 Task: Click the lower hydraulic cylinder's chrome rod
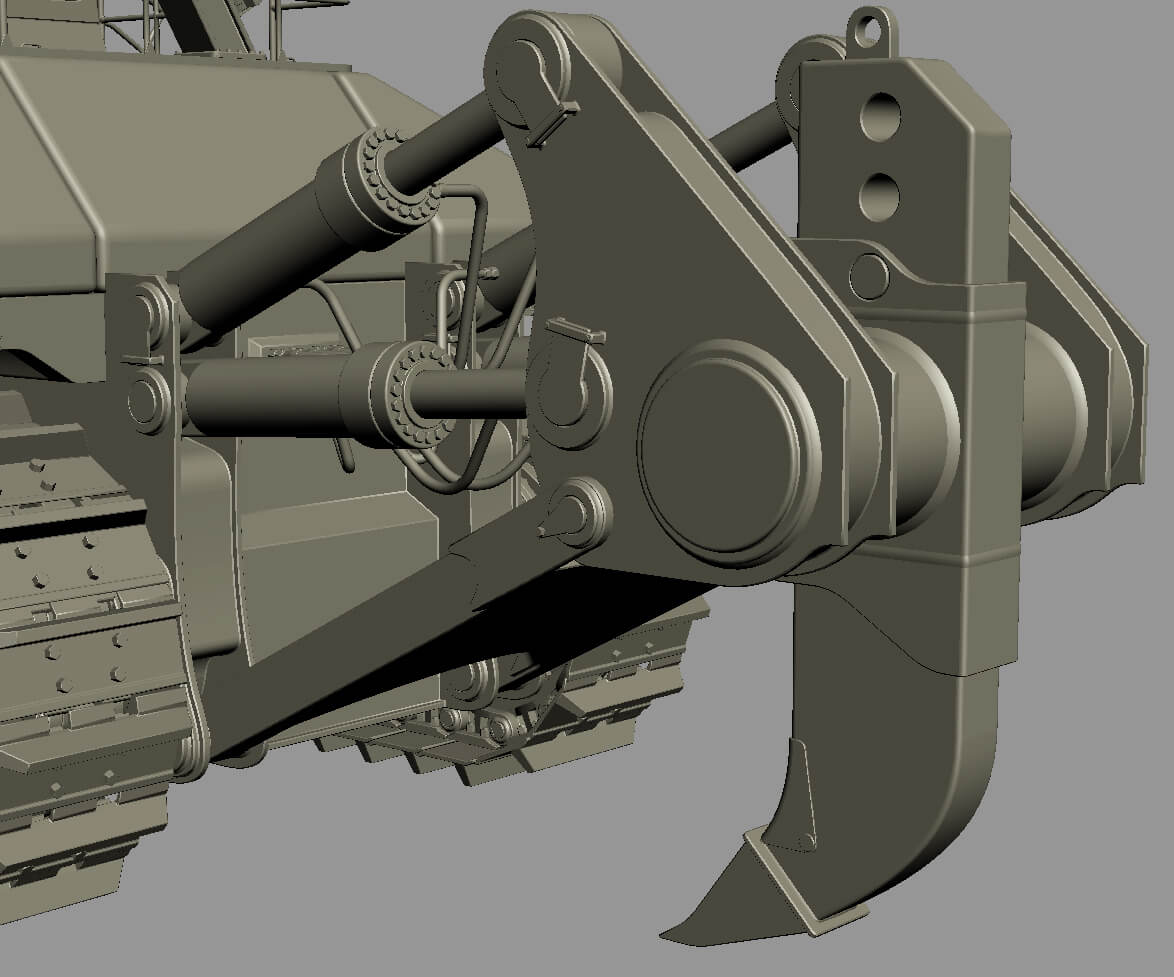(x=470, y=394)
